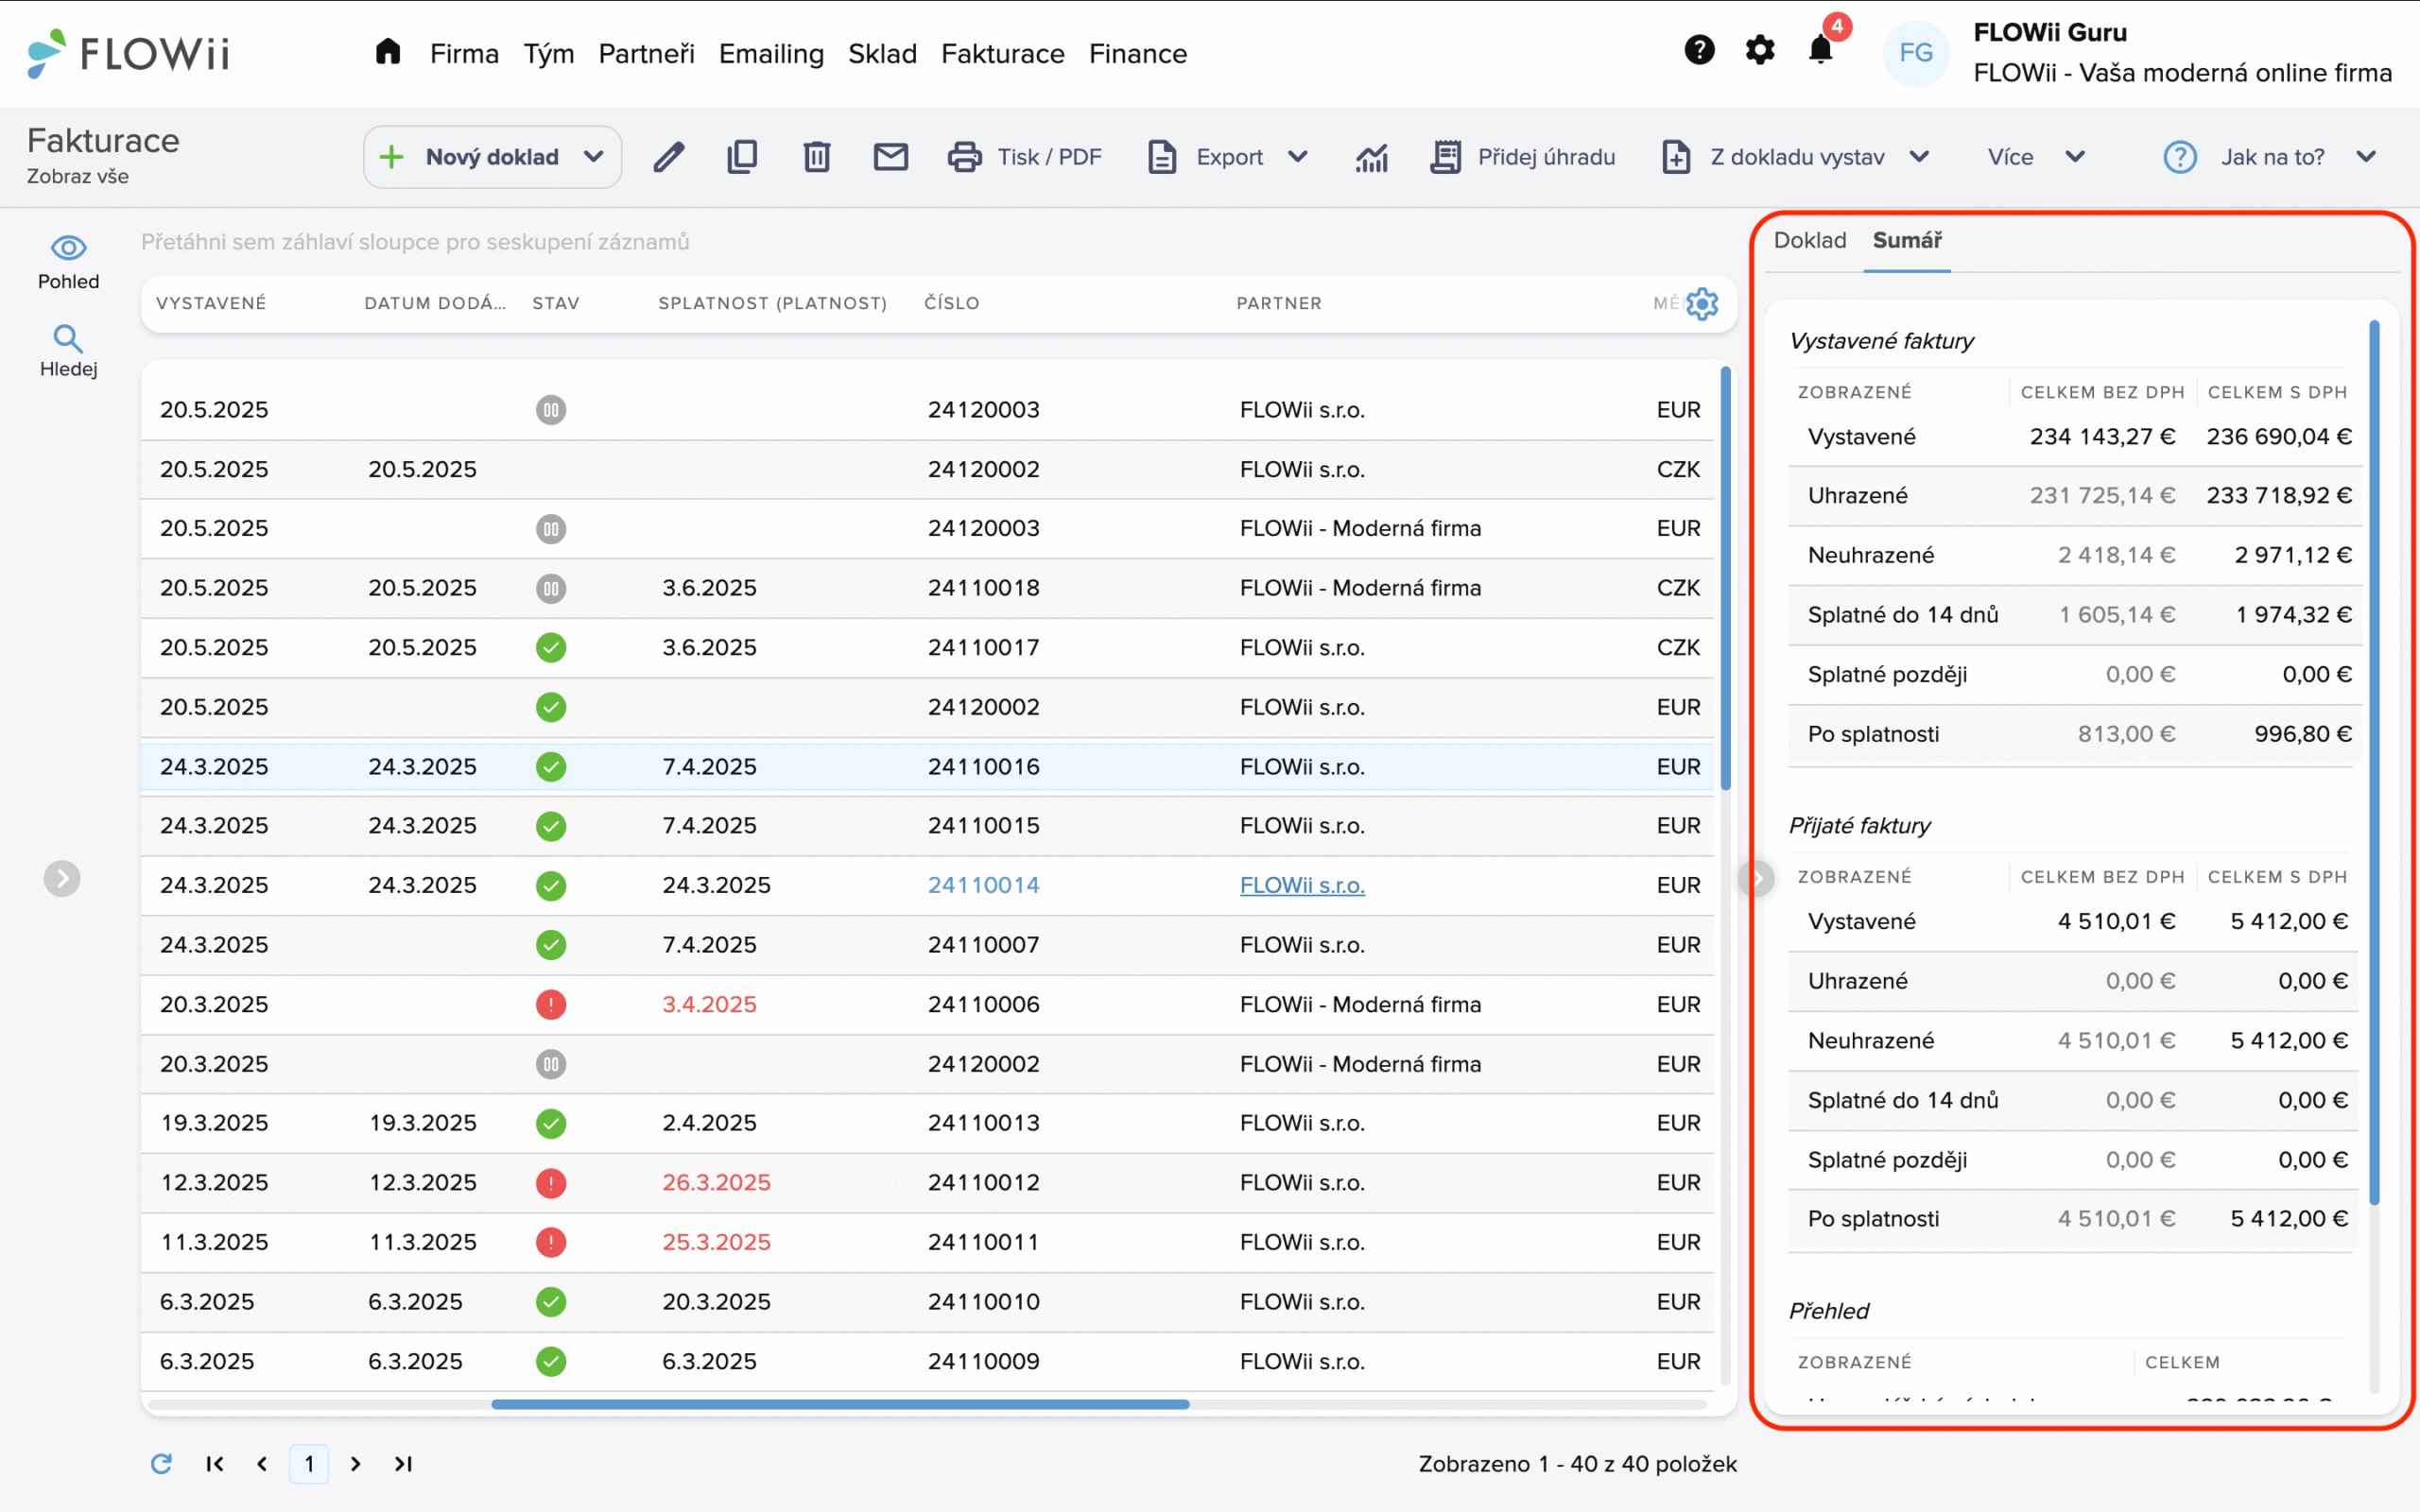Open the column settings gear in table header
This screenshot has width=2420, height=1512.
point(1702,303)
